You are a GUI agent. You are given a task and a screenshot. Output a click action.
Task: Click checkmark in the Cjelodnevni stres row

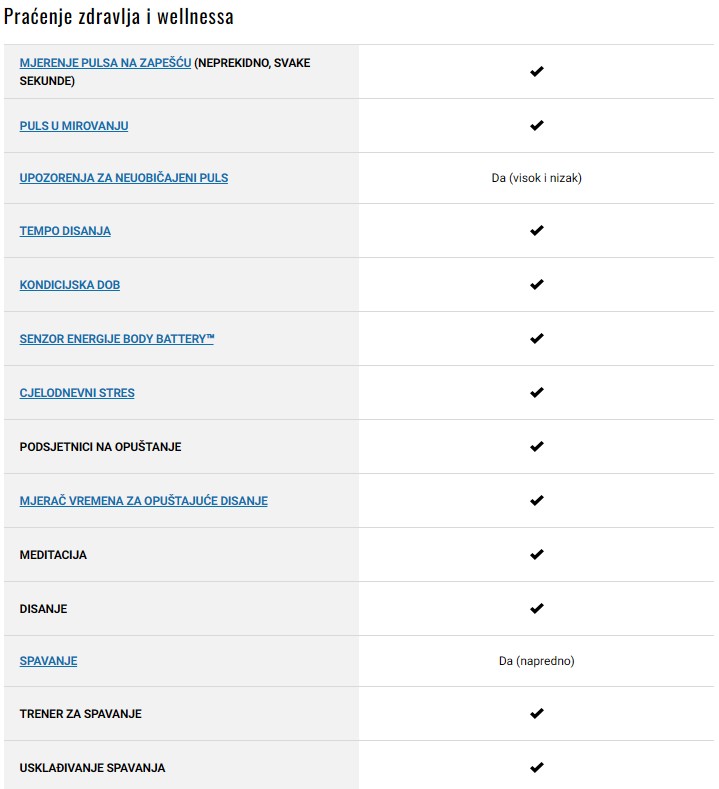[537, 393]
